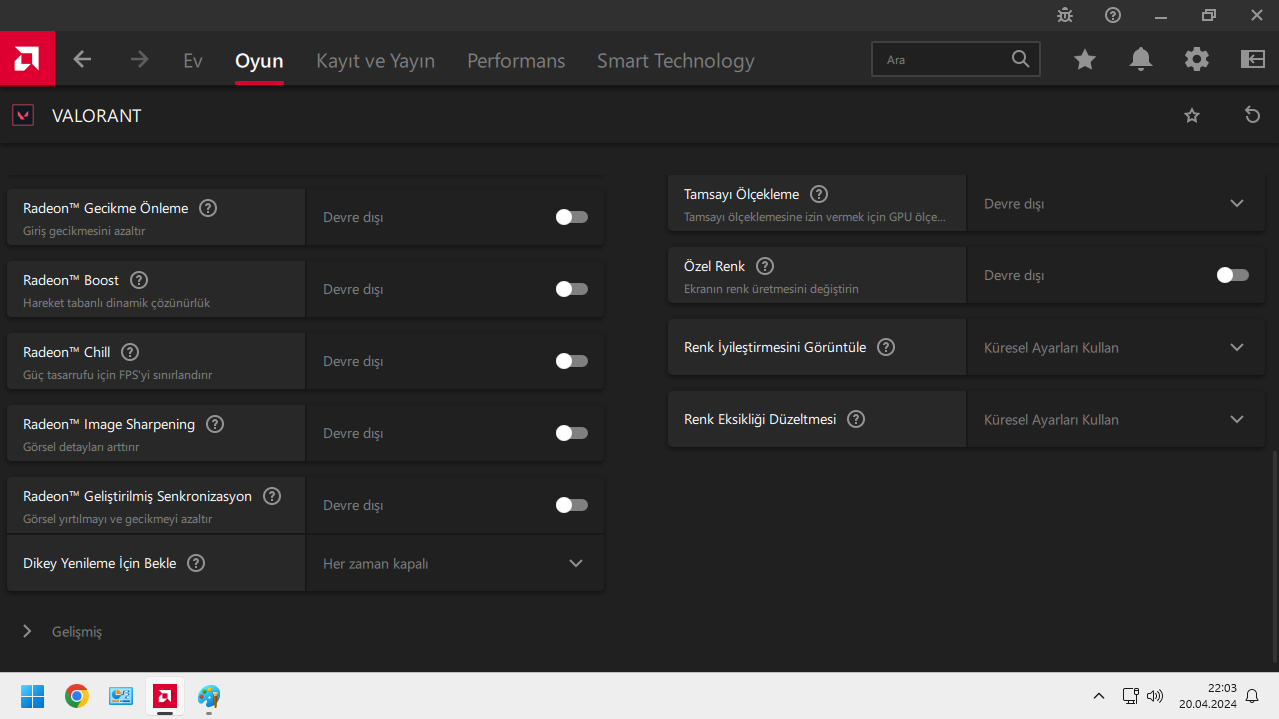Click the bug report icon
The image size is (1279, 719).
coord(1065,15)
